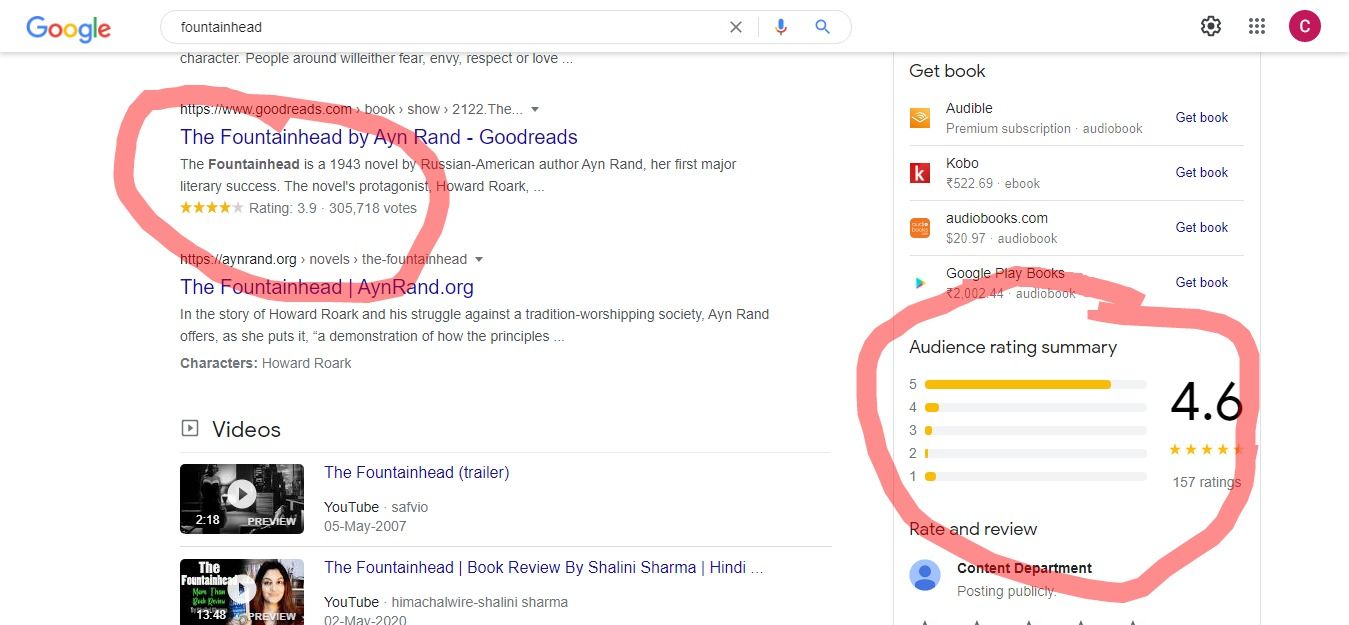Open The Fountainhead (trailer) video link
Viewport: 1349px width, 625px height.
pyautogui.click(x=417, y=472)
